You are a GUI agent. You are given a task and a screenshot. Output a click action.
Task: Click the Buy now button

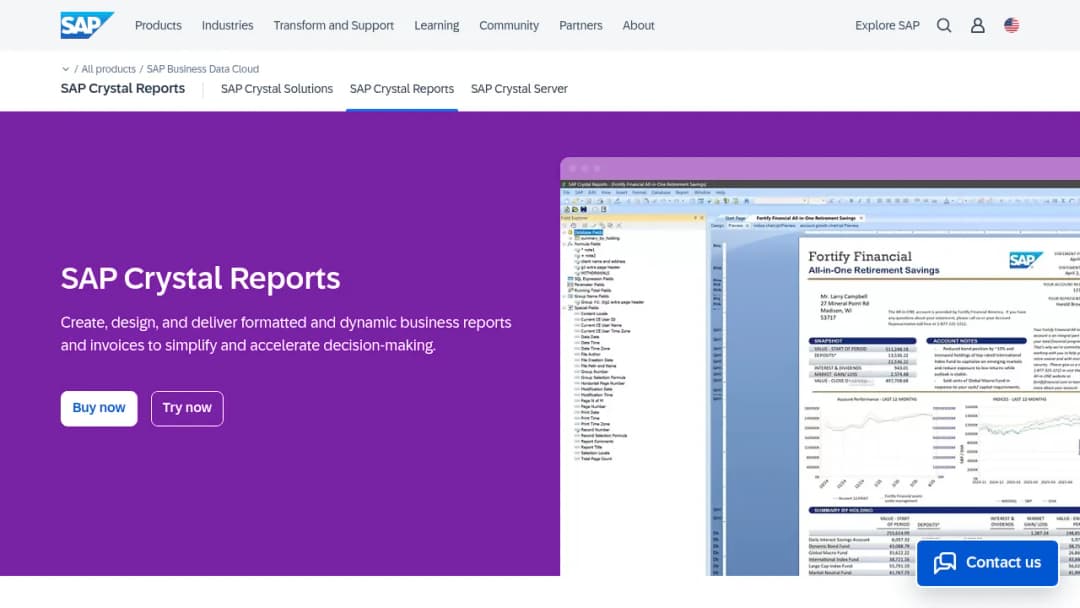click(x=99, y=408)
